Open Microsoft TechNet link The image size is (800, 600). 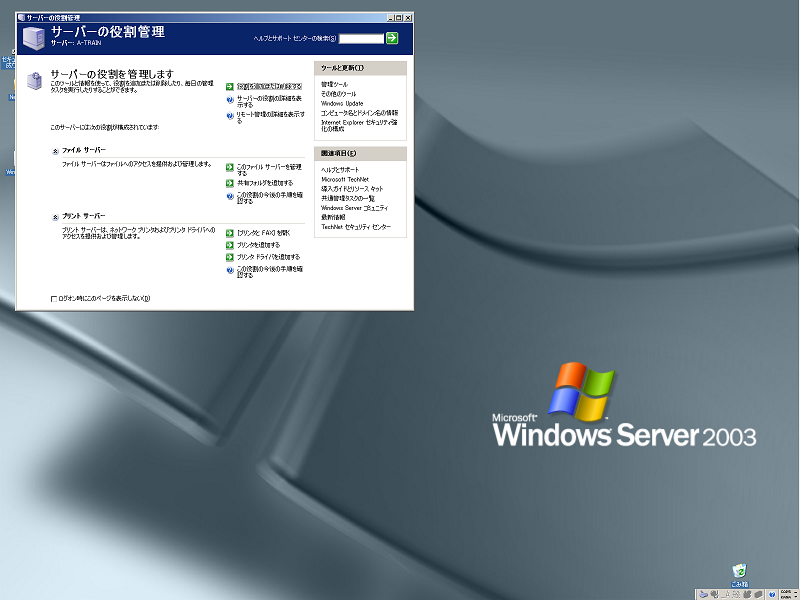click(x=345, y=179)
